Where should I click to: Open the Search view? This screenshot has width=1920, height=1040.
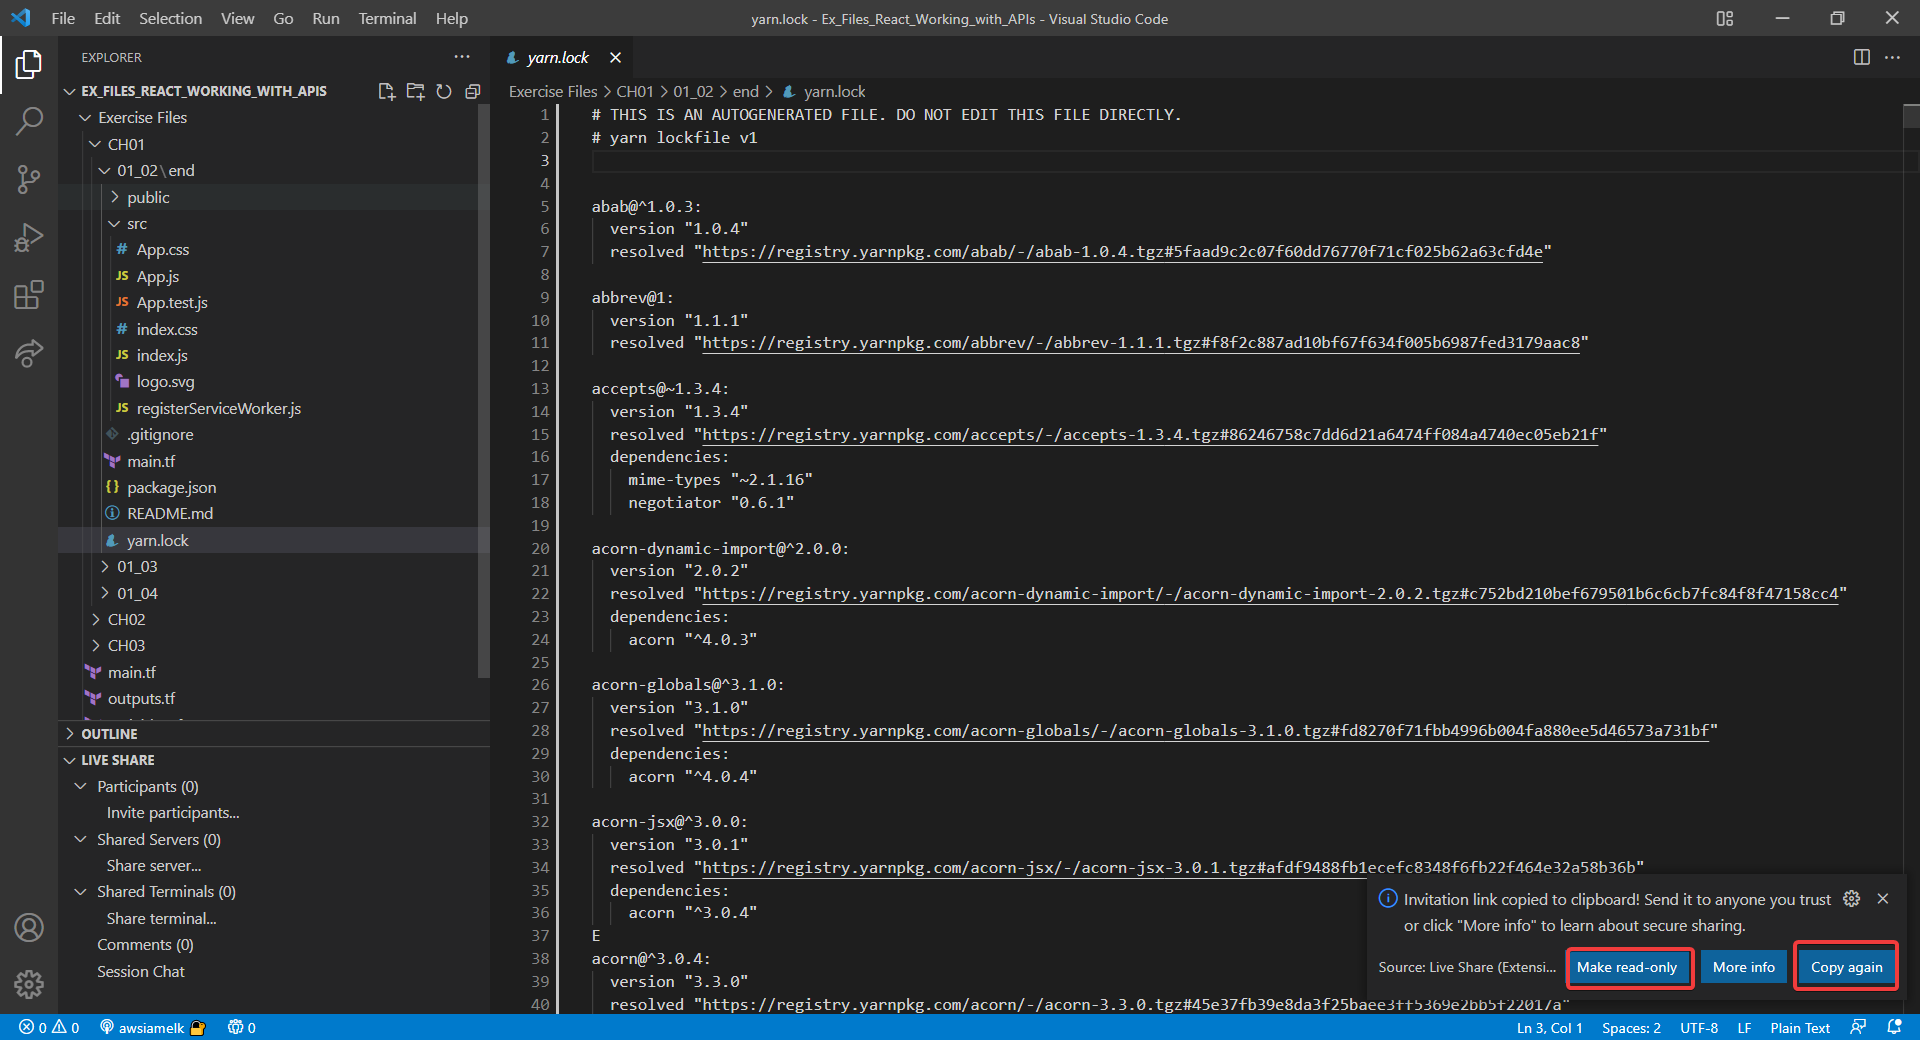(29, 120)
